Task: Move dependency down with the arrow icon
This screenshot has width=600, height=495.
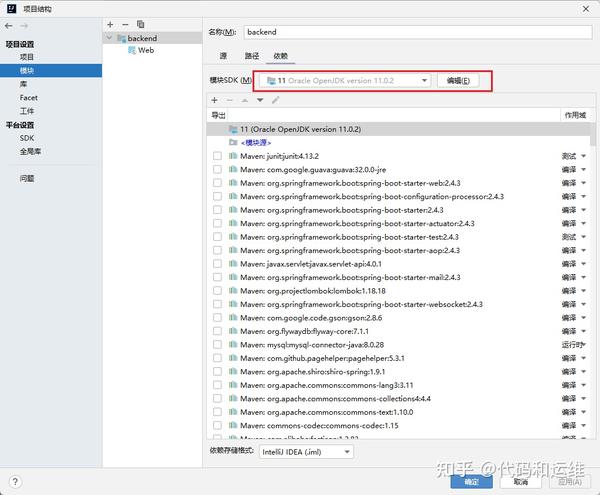Action: [x=260, y=100]
